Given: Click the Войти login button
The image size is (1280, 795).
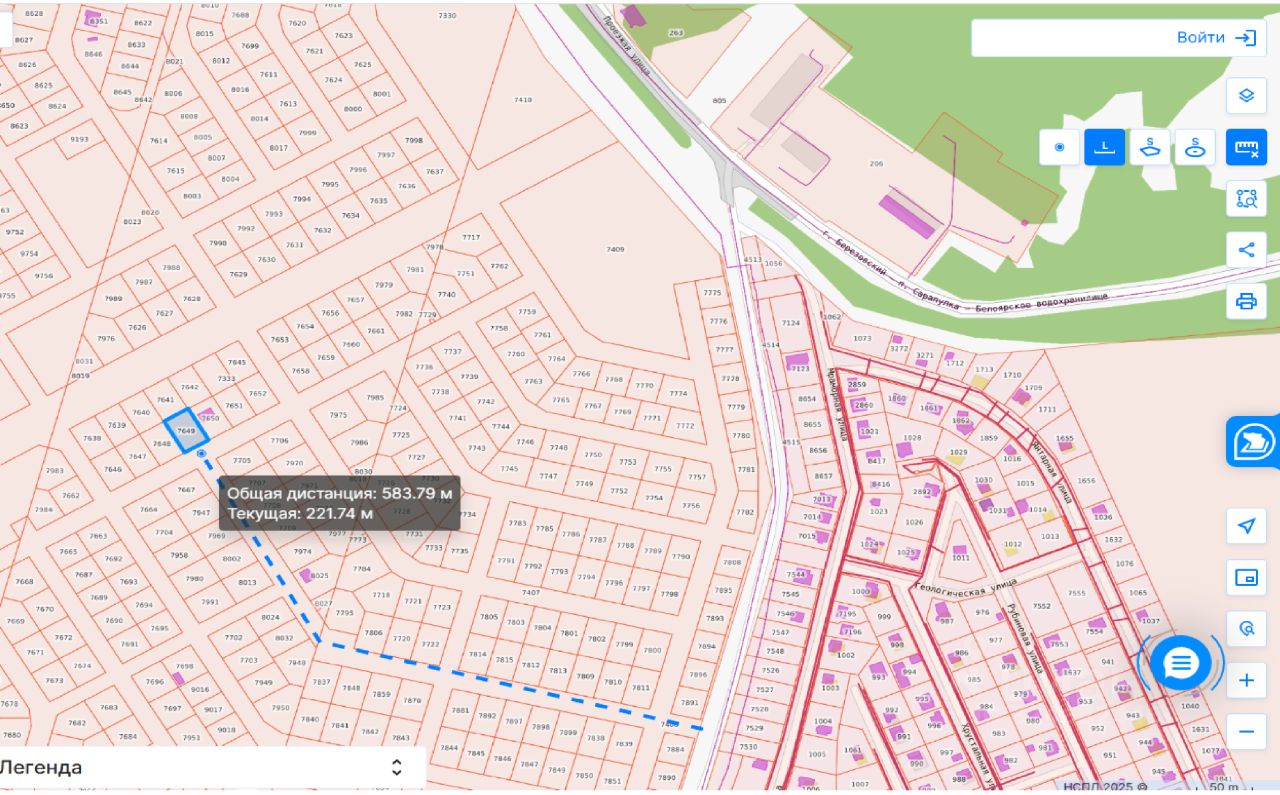Looking at the screenshot, I should click(x=1216, y=38).
